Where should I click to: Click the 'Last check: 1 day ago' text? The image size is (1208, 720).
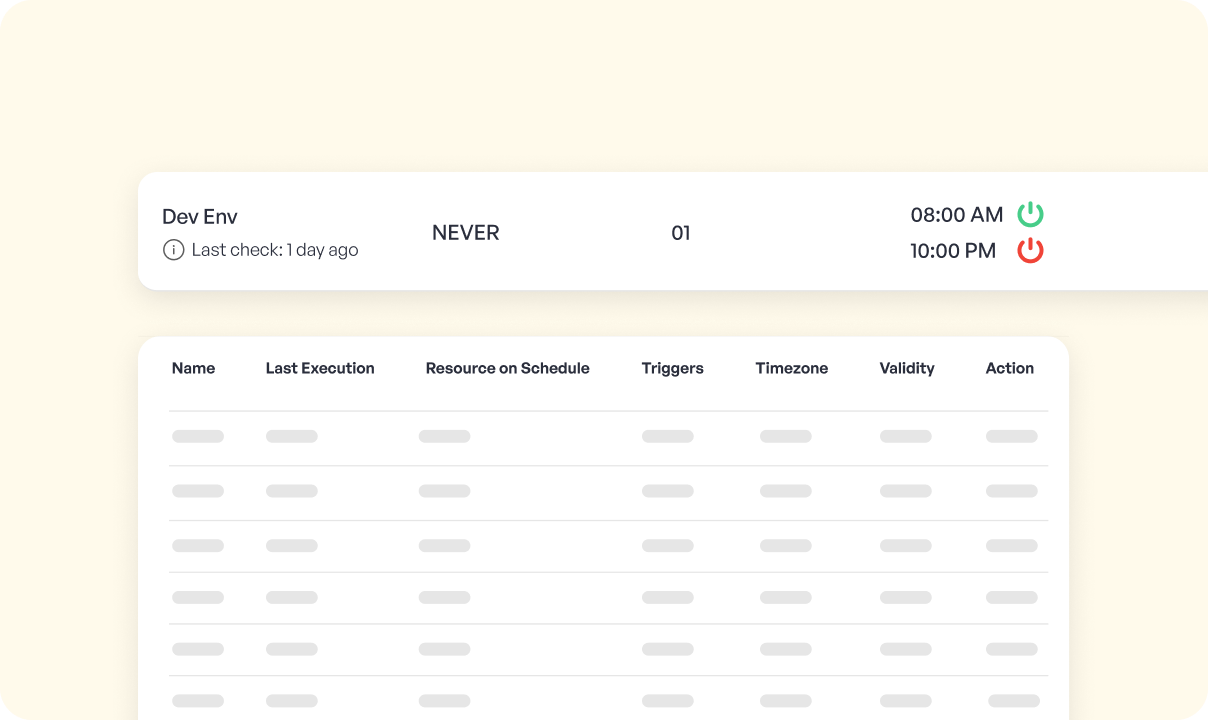274,250
